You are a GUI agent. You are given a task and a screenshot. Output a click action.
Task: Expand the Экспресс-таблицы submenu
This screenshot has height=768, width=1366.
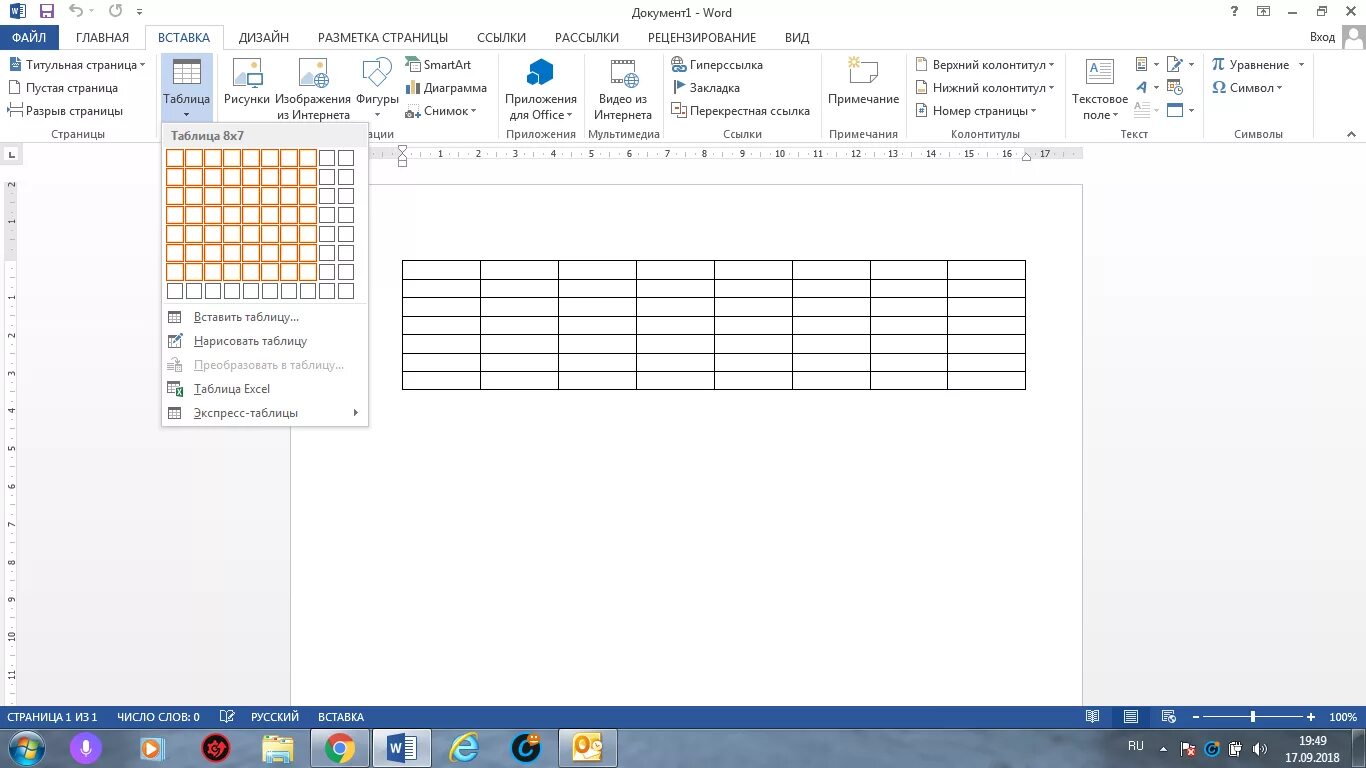(265, 413)
